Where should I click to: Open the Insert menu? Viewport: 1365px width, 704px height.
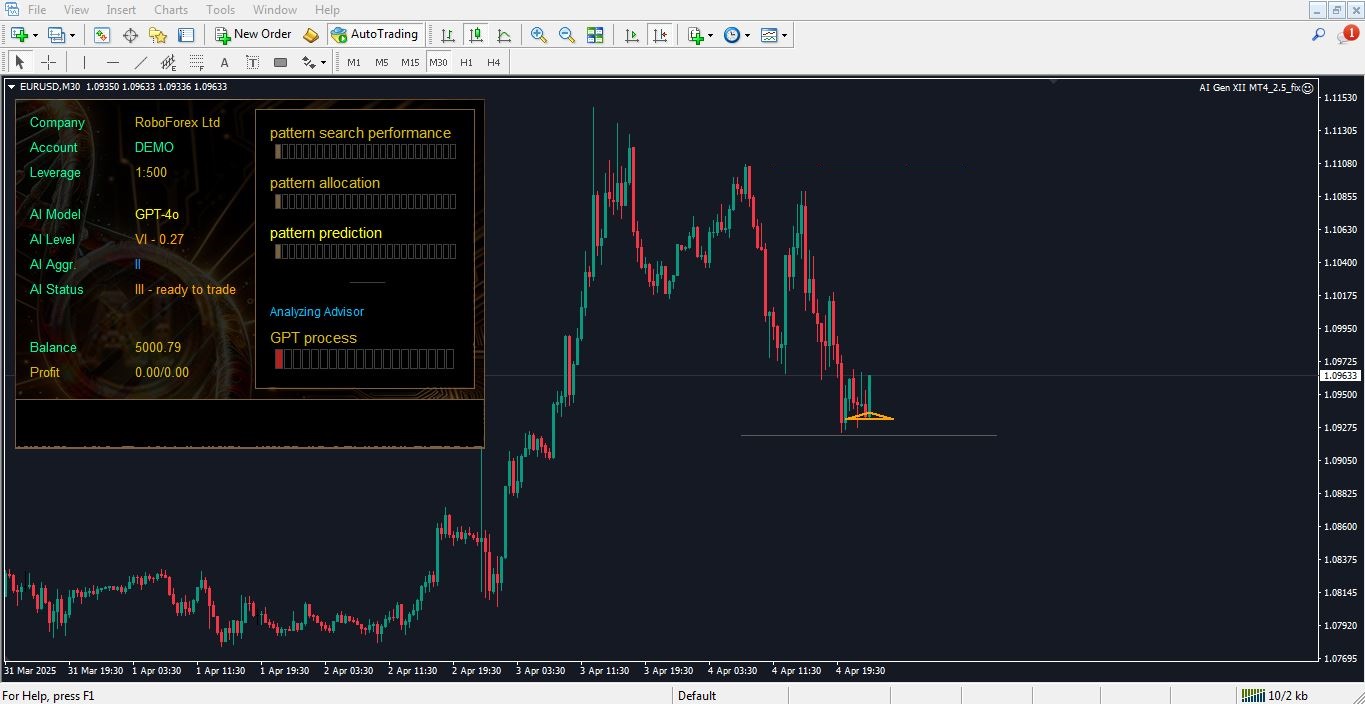pos(121,10)
